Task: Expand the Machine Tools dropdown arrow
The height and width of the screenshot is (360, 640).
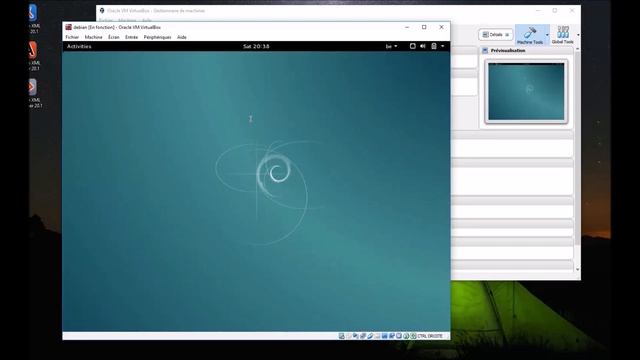Action: coord(547,35)
